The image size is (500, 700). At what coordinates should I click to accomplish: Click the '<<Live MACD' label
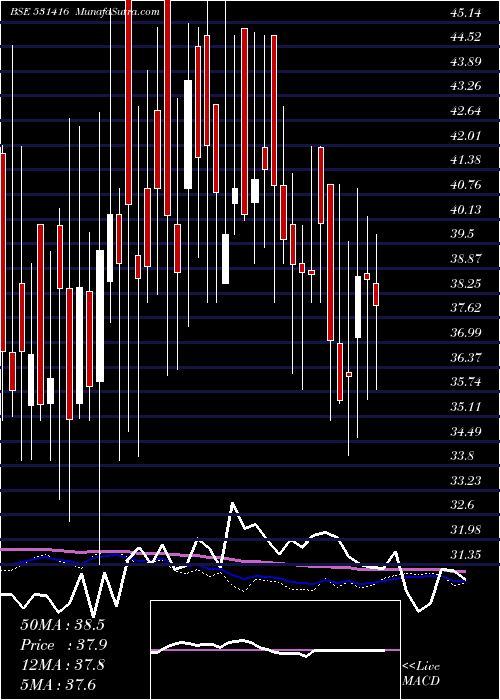[421, 673]
